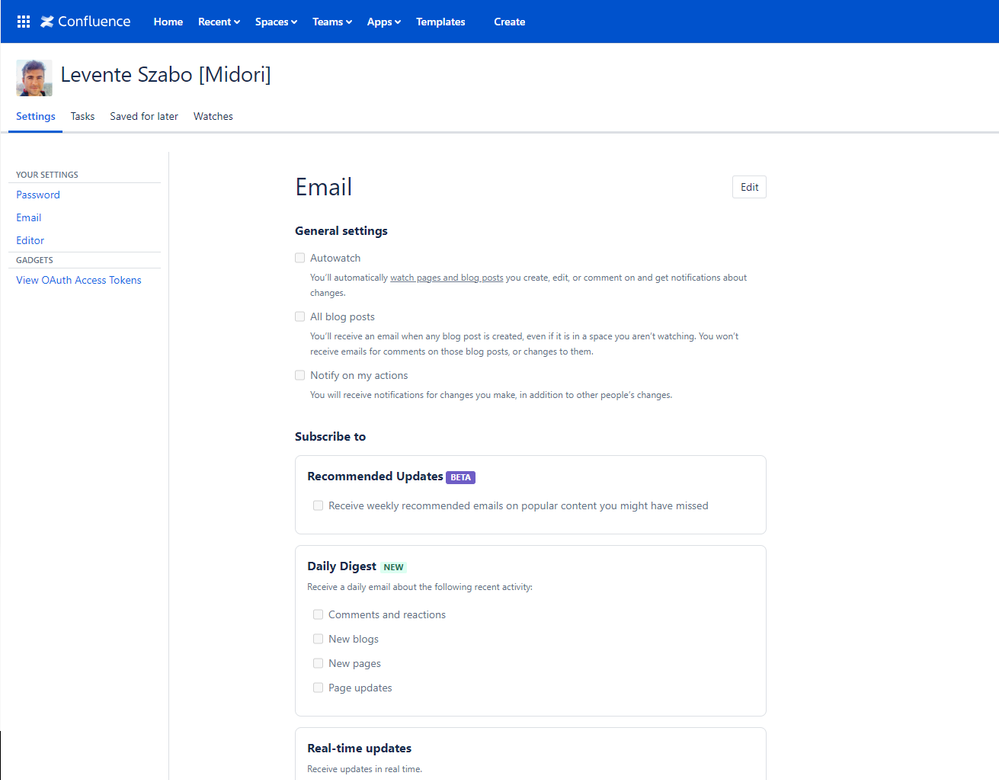Expand the Teams dropdown menu

pyautogui.click(x=332, y=22)
